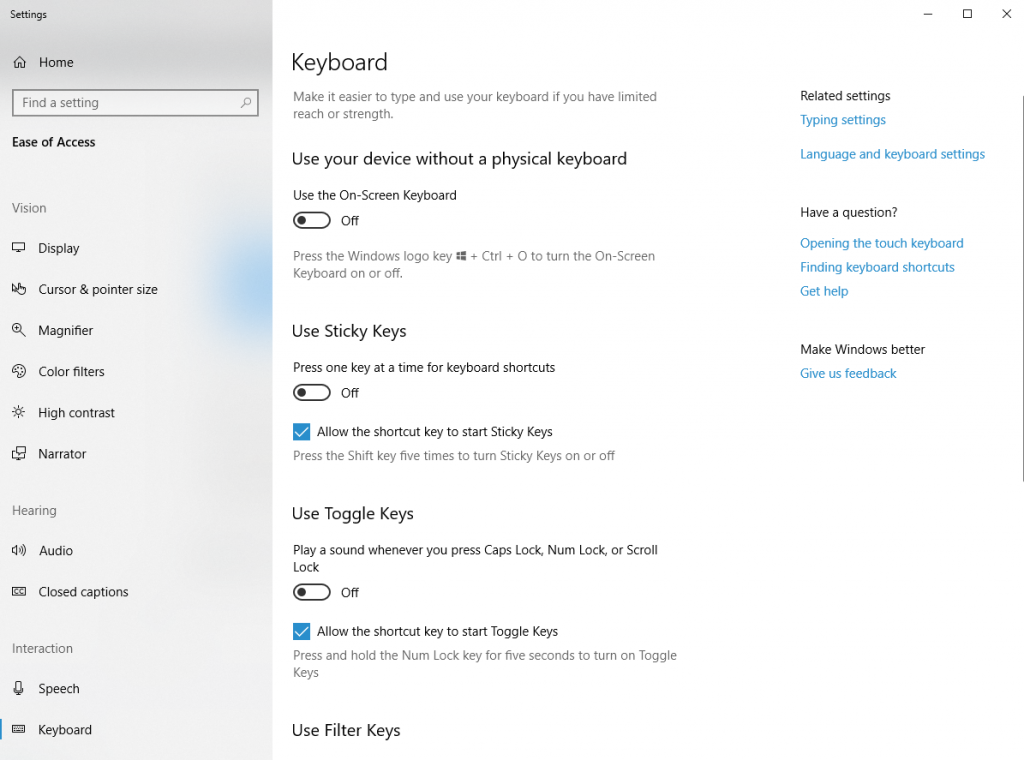Click the Use Filter Keys heading
Image resolution: width=1024 pixels, height=760 pixels.
tap(346, 730)
